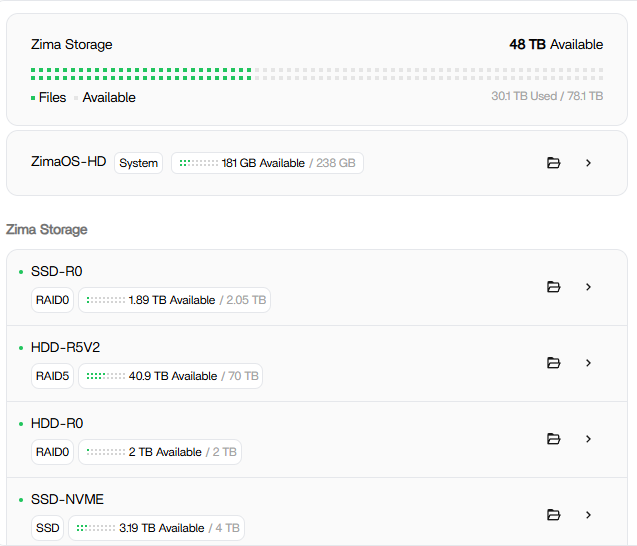Click the RAID0 tag on SSD-R0
The image size is (637, 546).
pyautogui.click(x=52, y=300)
